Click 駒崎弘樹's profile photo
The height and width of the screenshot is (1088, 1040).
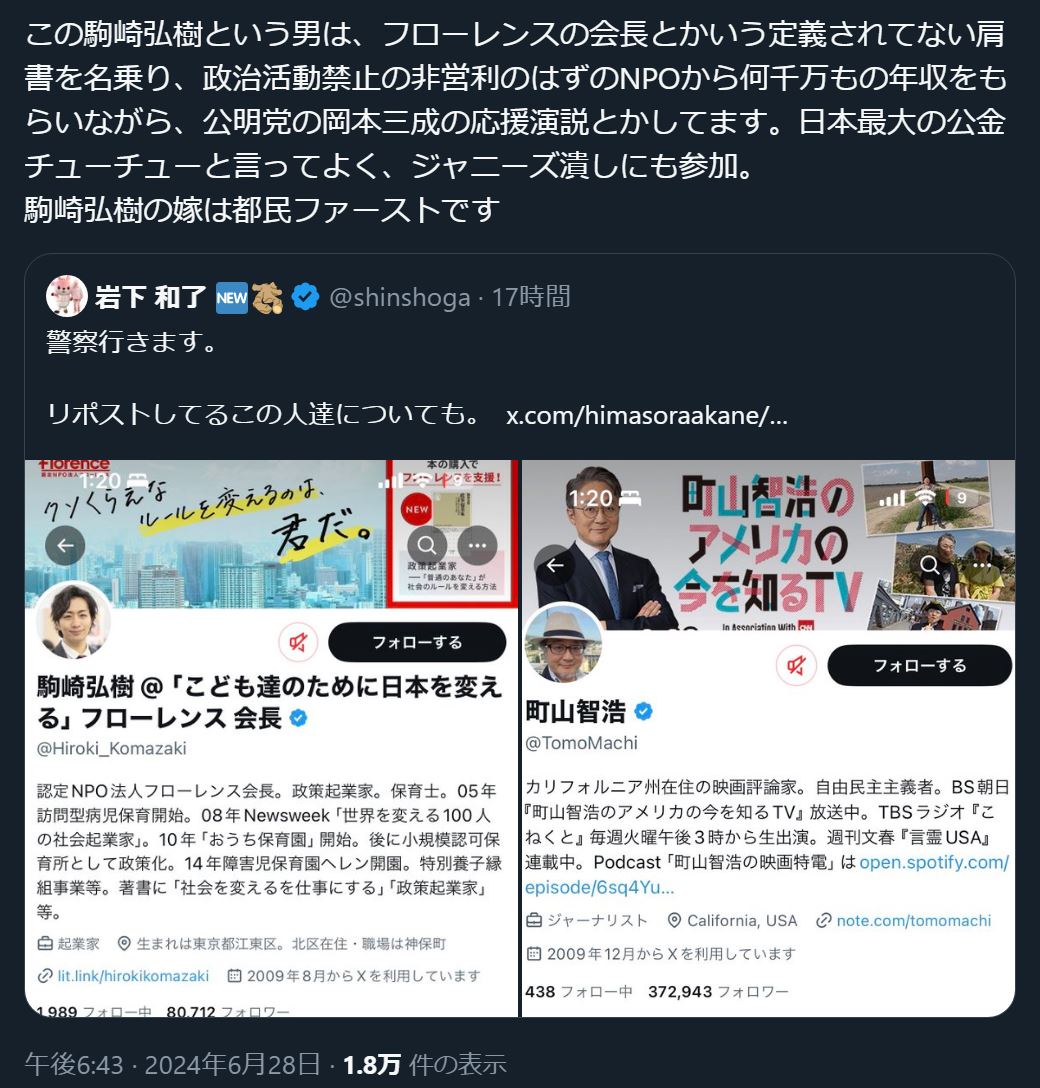click(73, 620)
